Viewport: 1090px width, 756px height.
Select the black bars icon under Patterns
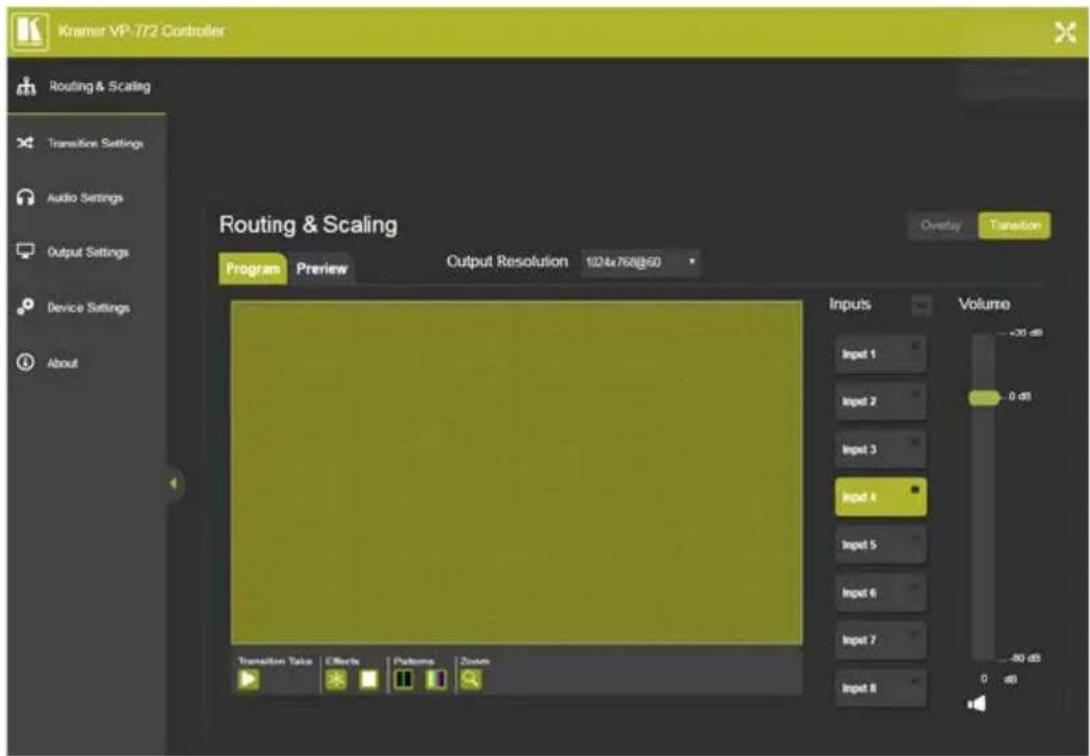point(404,679)
